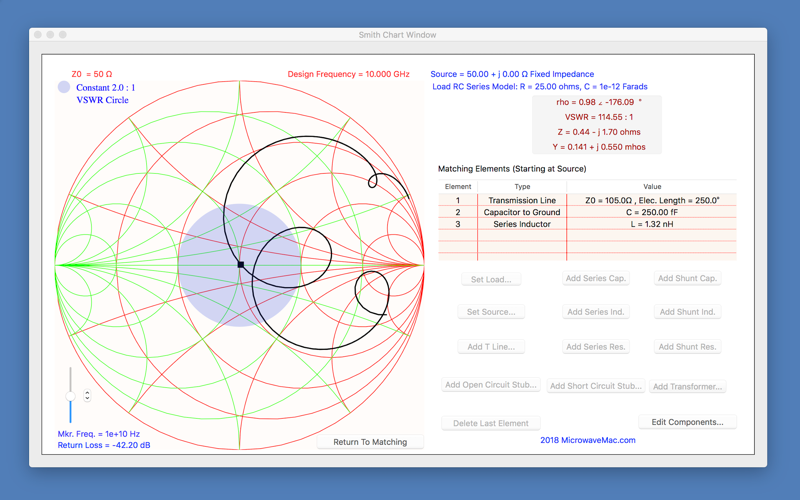Select the Series Inductor element row
The width and height of the screenshot is (800, 500).
(587, 224)
